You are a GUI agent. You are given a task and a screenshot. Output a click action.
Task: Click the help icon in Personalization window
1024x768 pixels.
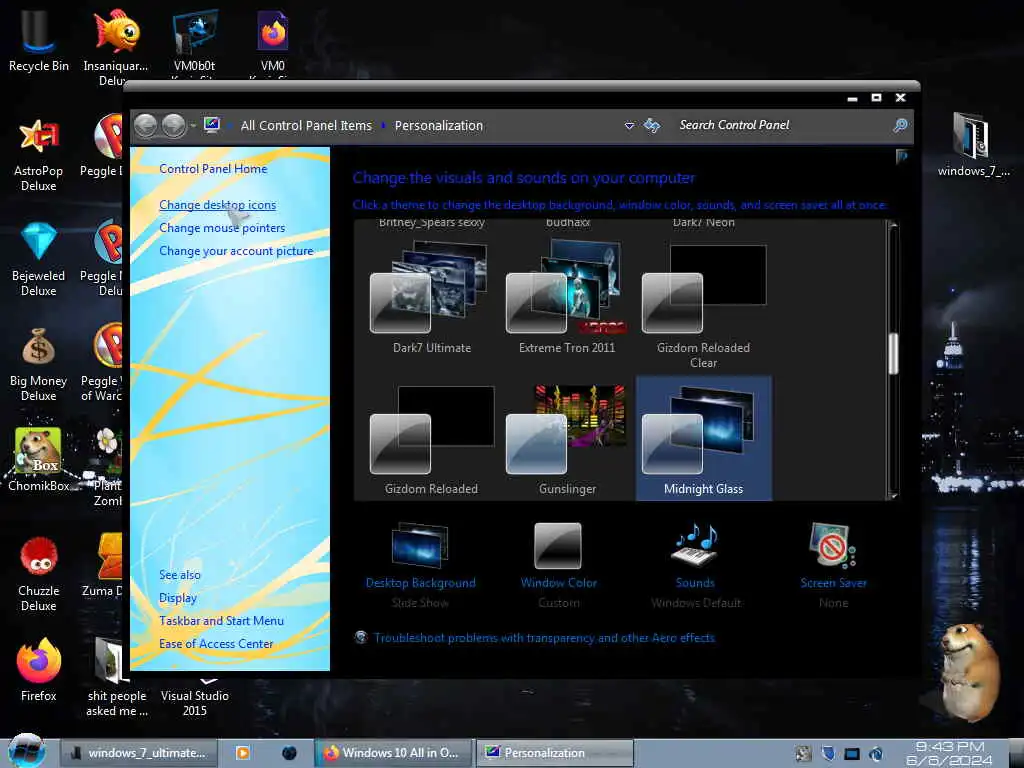click(902, 156)
